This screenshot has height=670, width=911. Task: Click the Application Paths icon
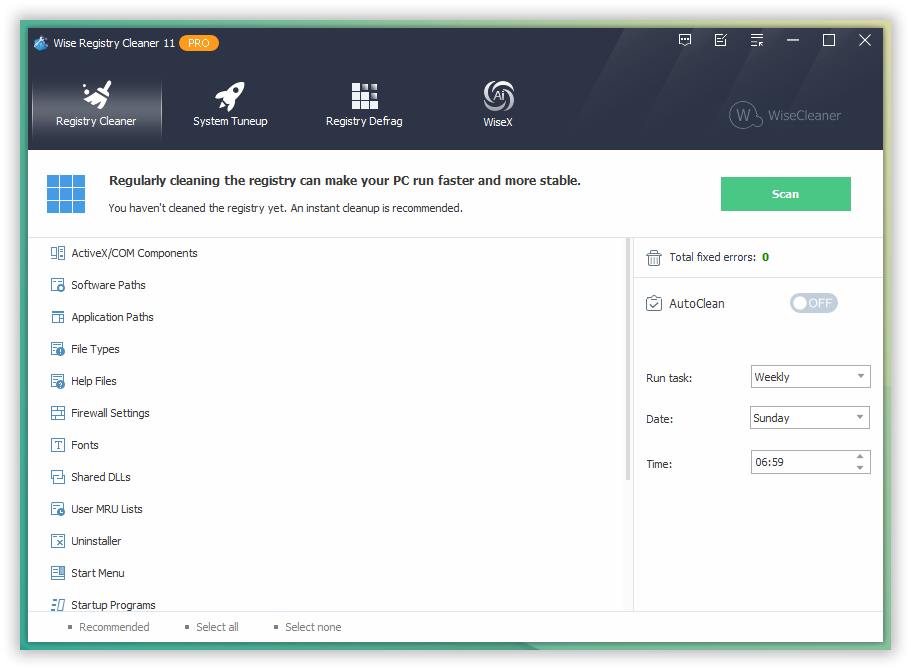coord(58,317)
